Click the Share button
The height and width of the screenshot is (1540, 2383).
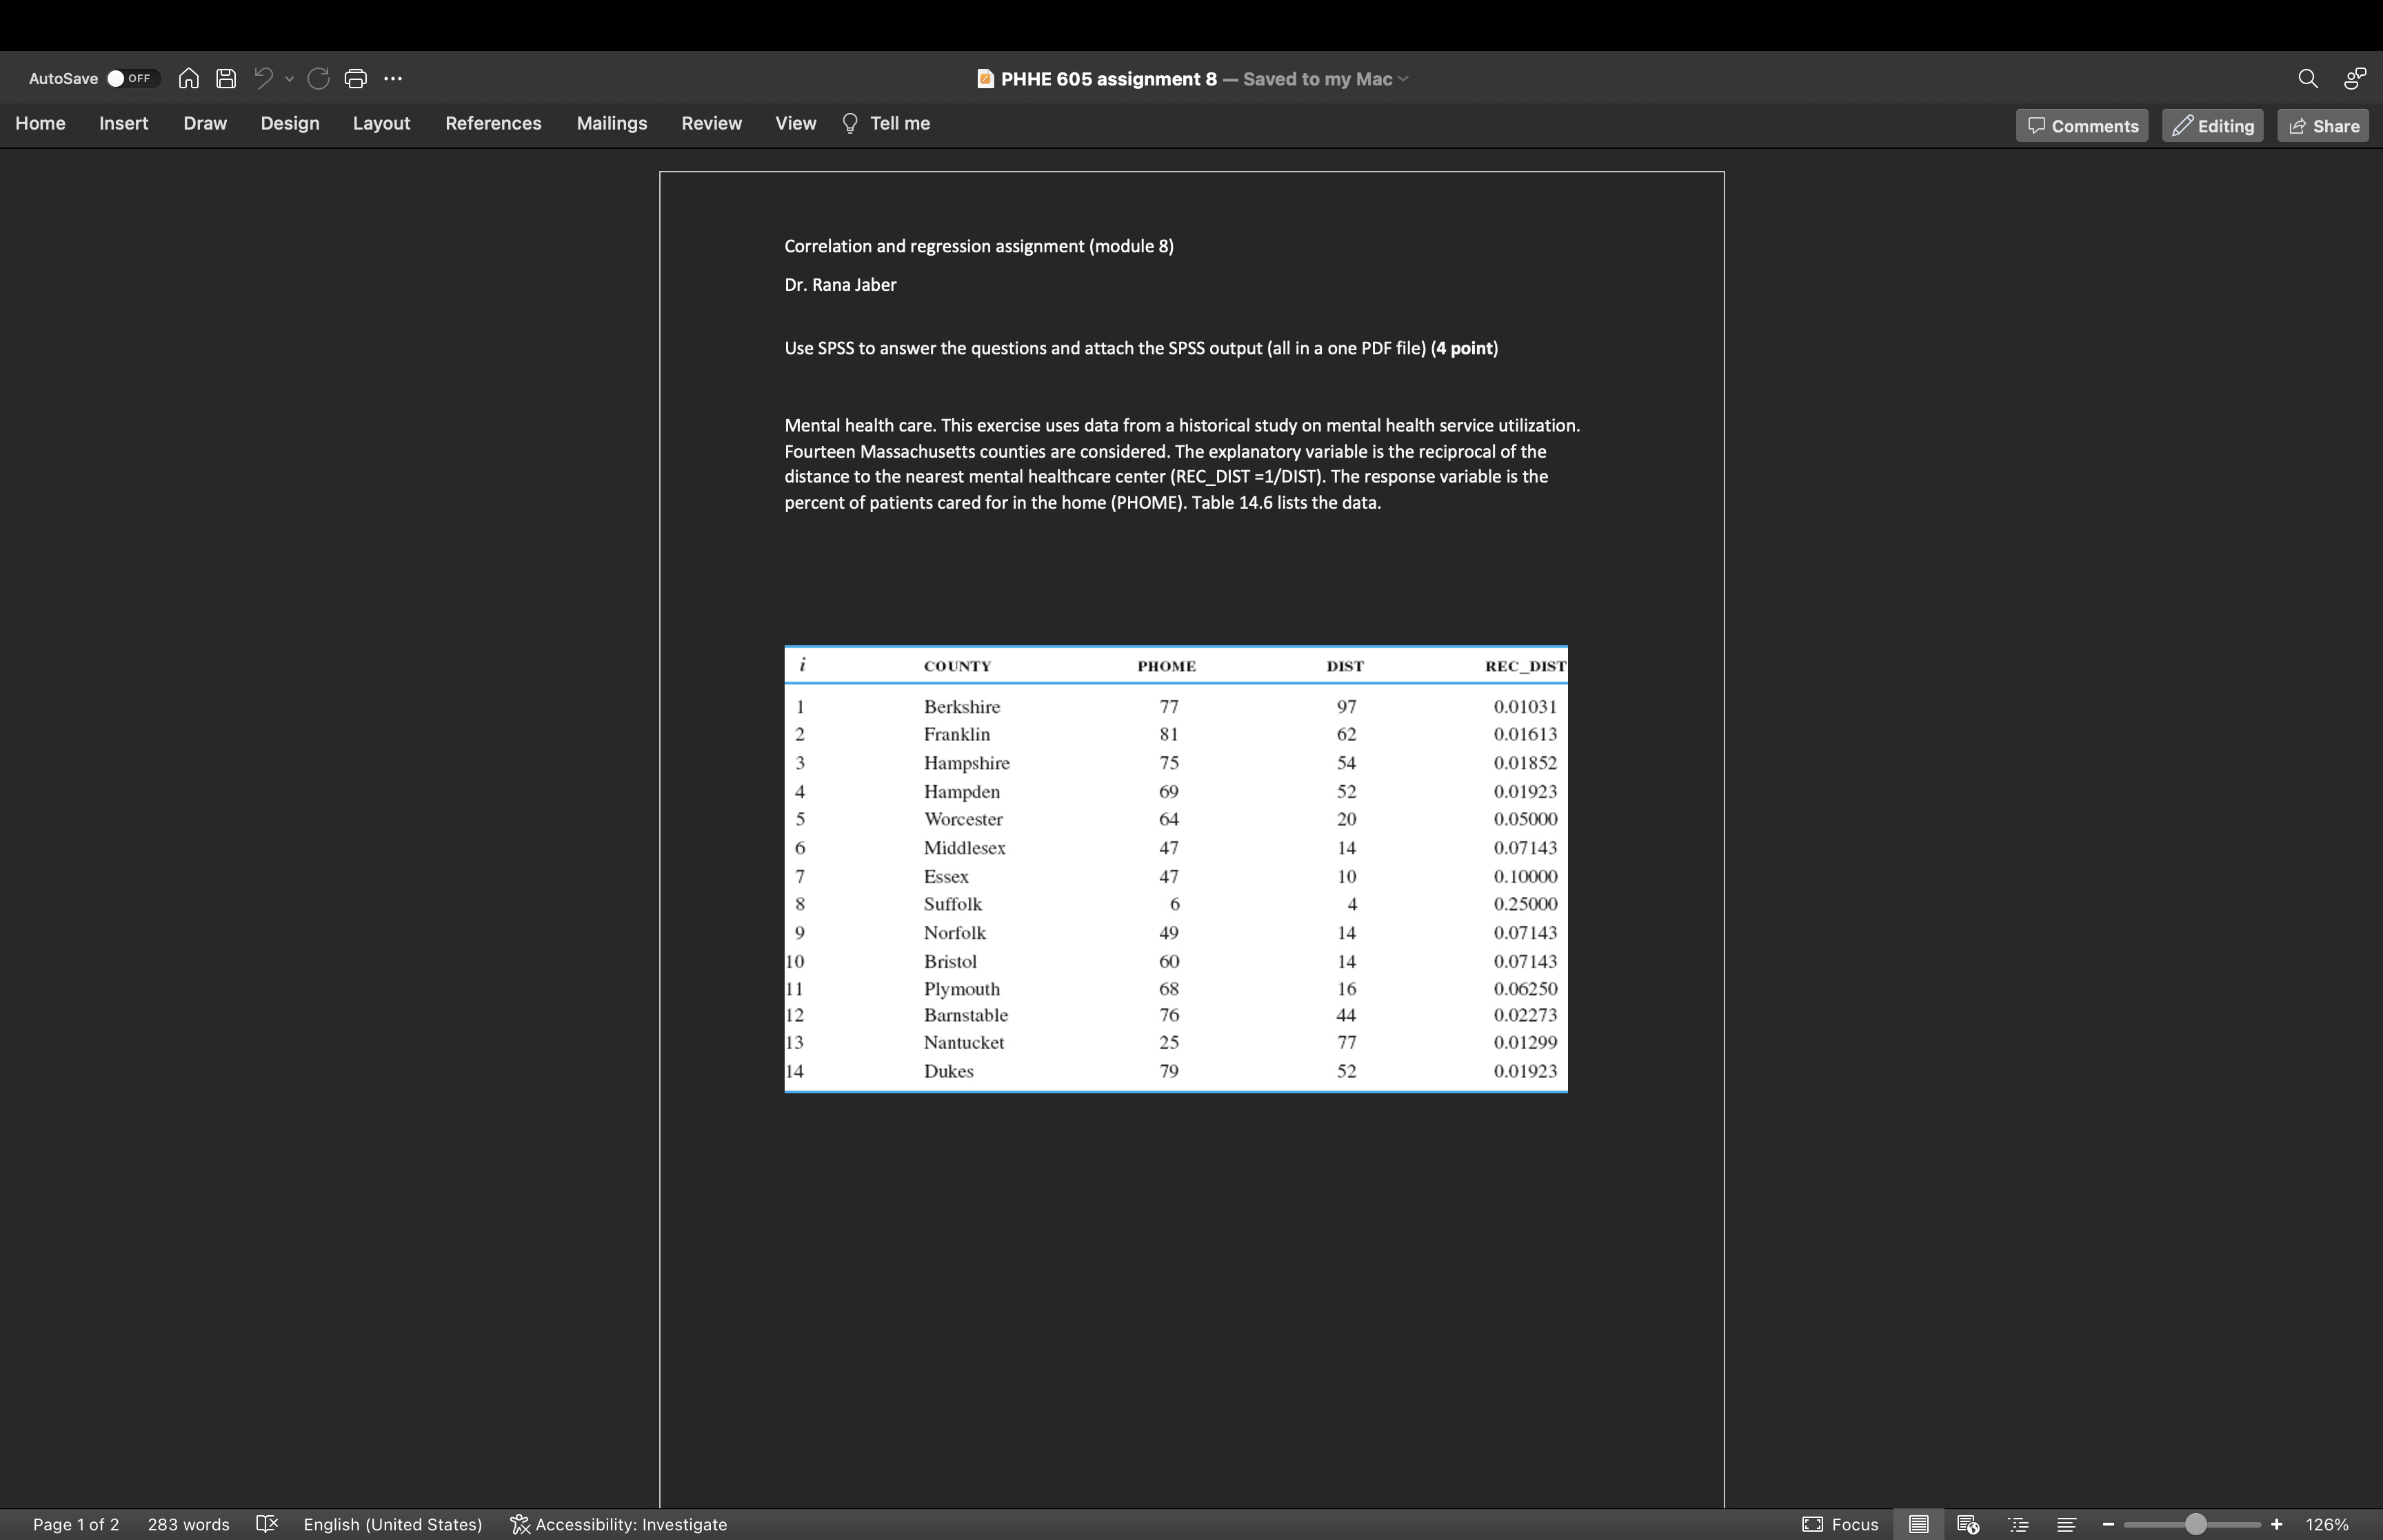(x=2322, y=124)
